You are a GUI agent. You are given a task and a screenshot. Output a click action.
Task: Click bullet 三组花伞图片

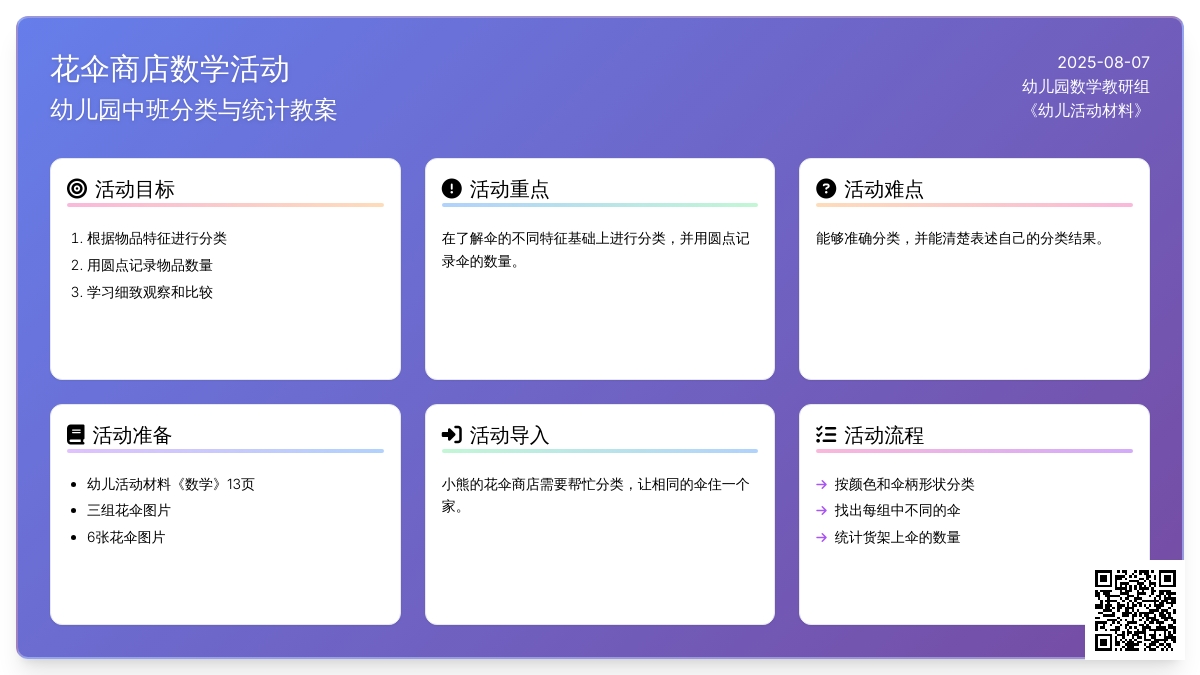pyautogui.click(x=129, y=510)
